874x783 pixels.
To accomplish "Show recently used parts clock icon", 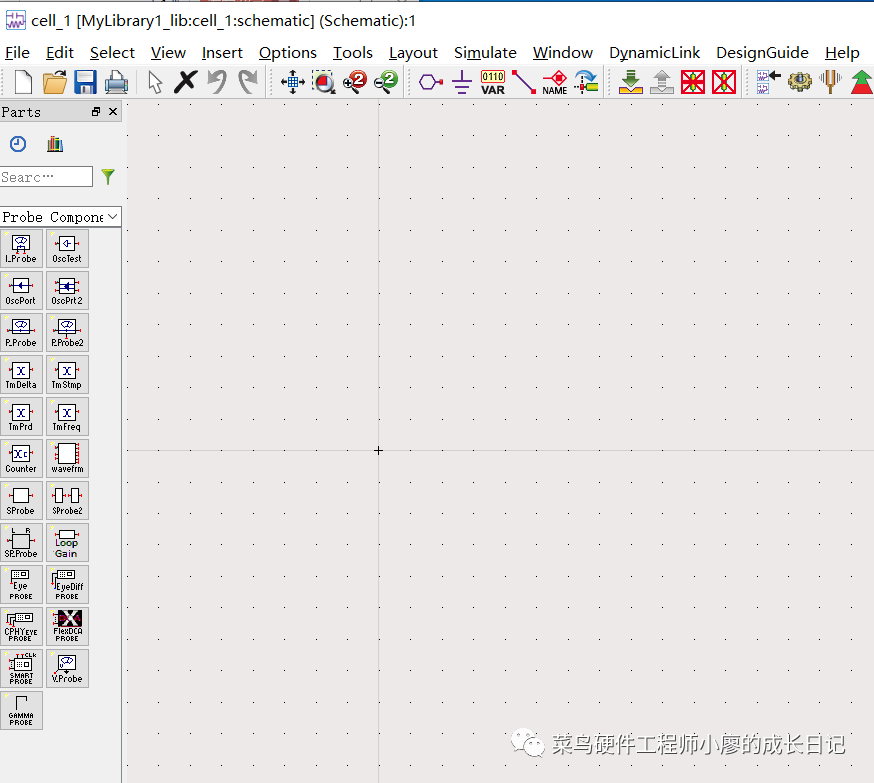I will (18, 144).
